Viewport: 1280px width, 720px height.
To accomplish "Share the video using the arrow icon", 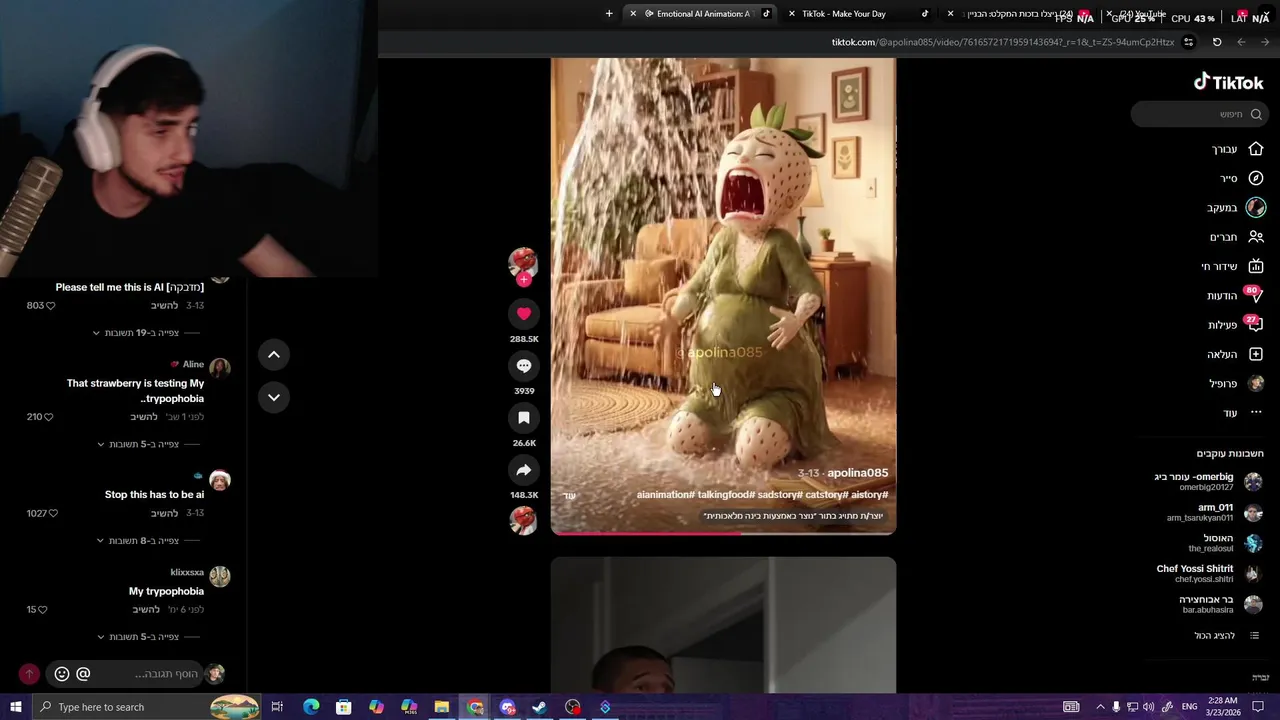I will tap(523, 470).
